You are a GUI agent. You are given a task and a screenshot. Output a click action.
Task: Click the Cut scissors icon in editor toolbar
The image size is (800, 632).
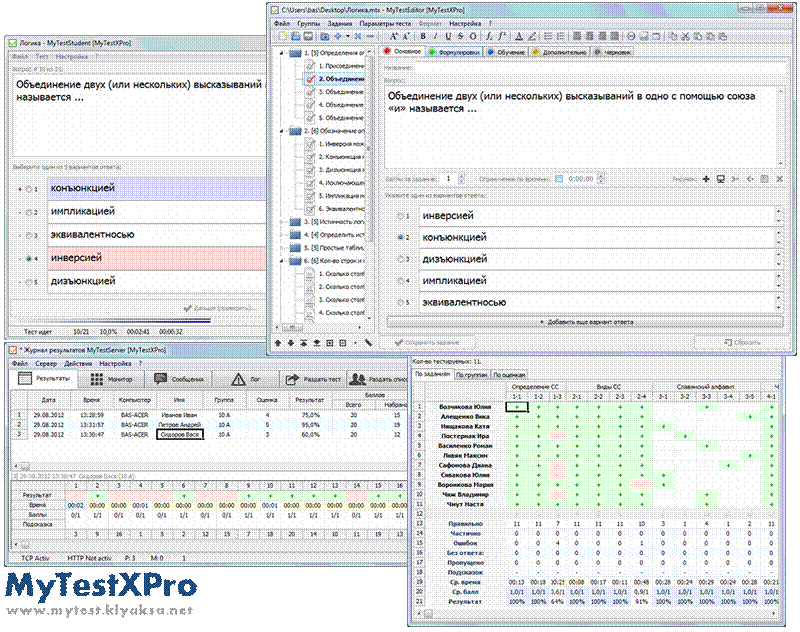coord(685,36)
